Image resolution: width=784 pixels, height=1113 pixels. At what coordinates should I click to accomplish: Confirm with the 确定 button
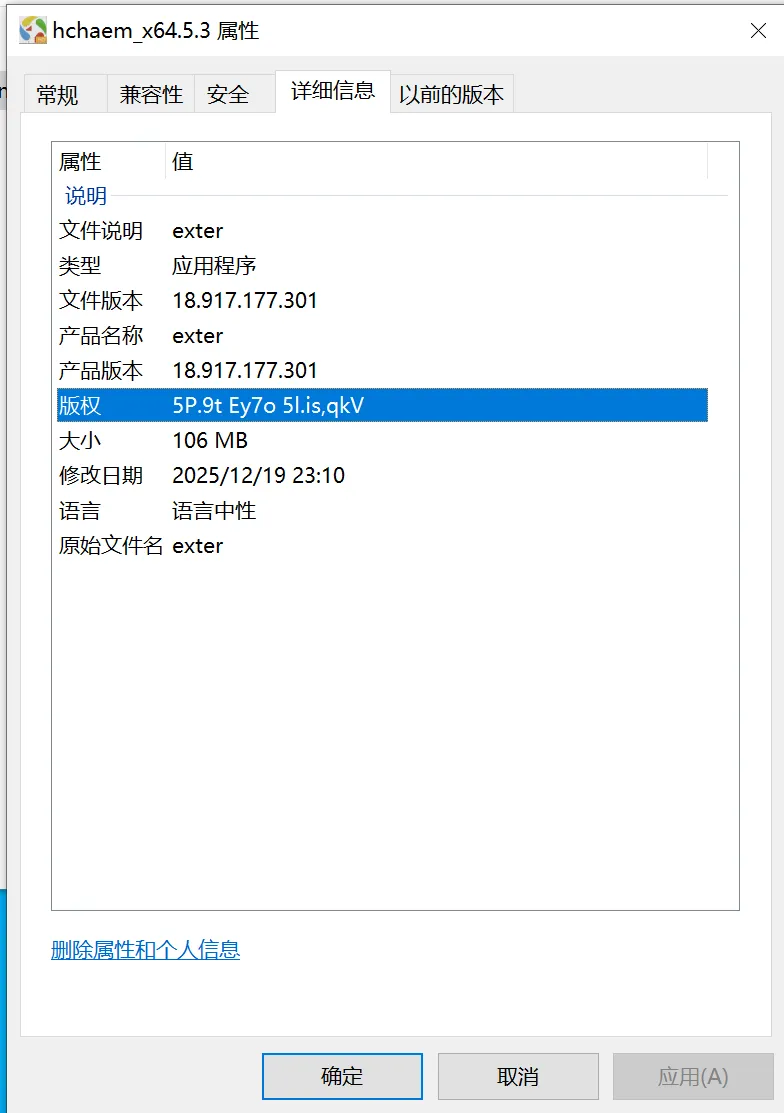(342, 1077)
